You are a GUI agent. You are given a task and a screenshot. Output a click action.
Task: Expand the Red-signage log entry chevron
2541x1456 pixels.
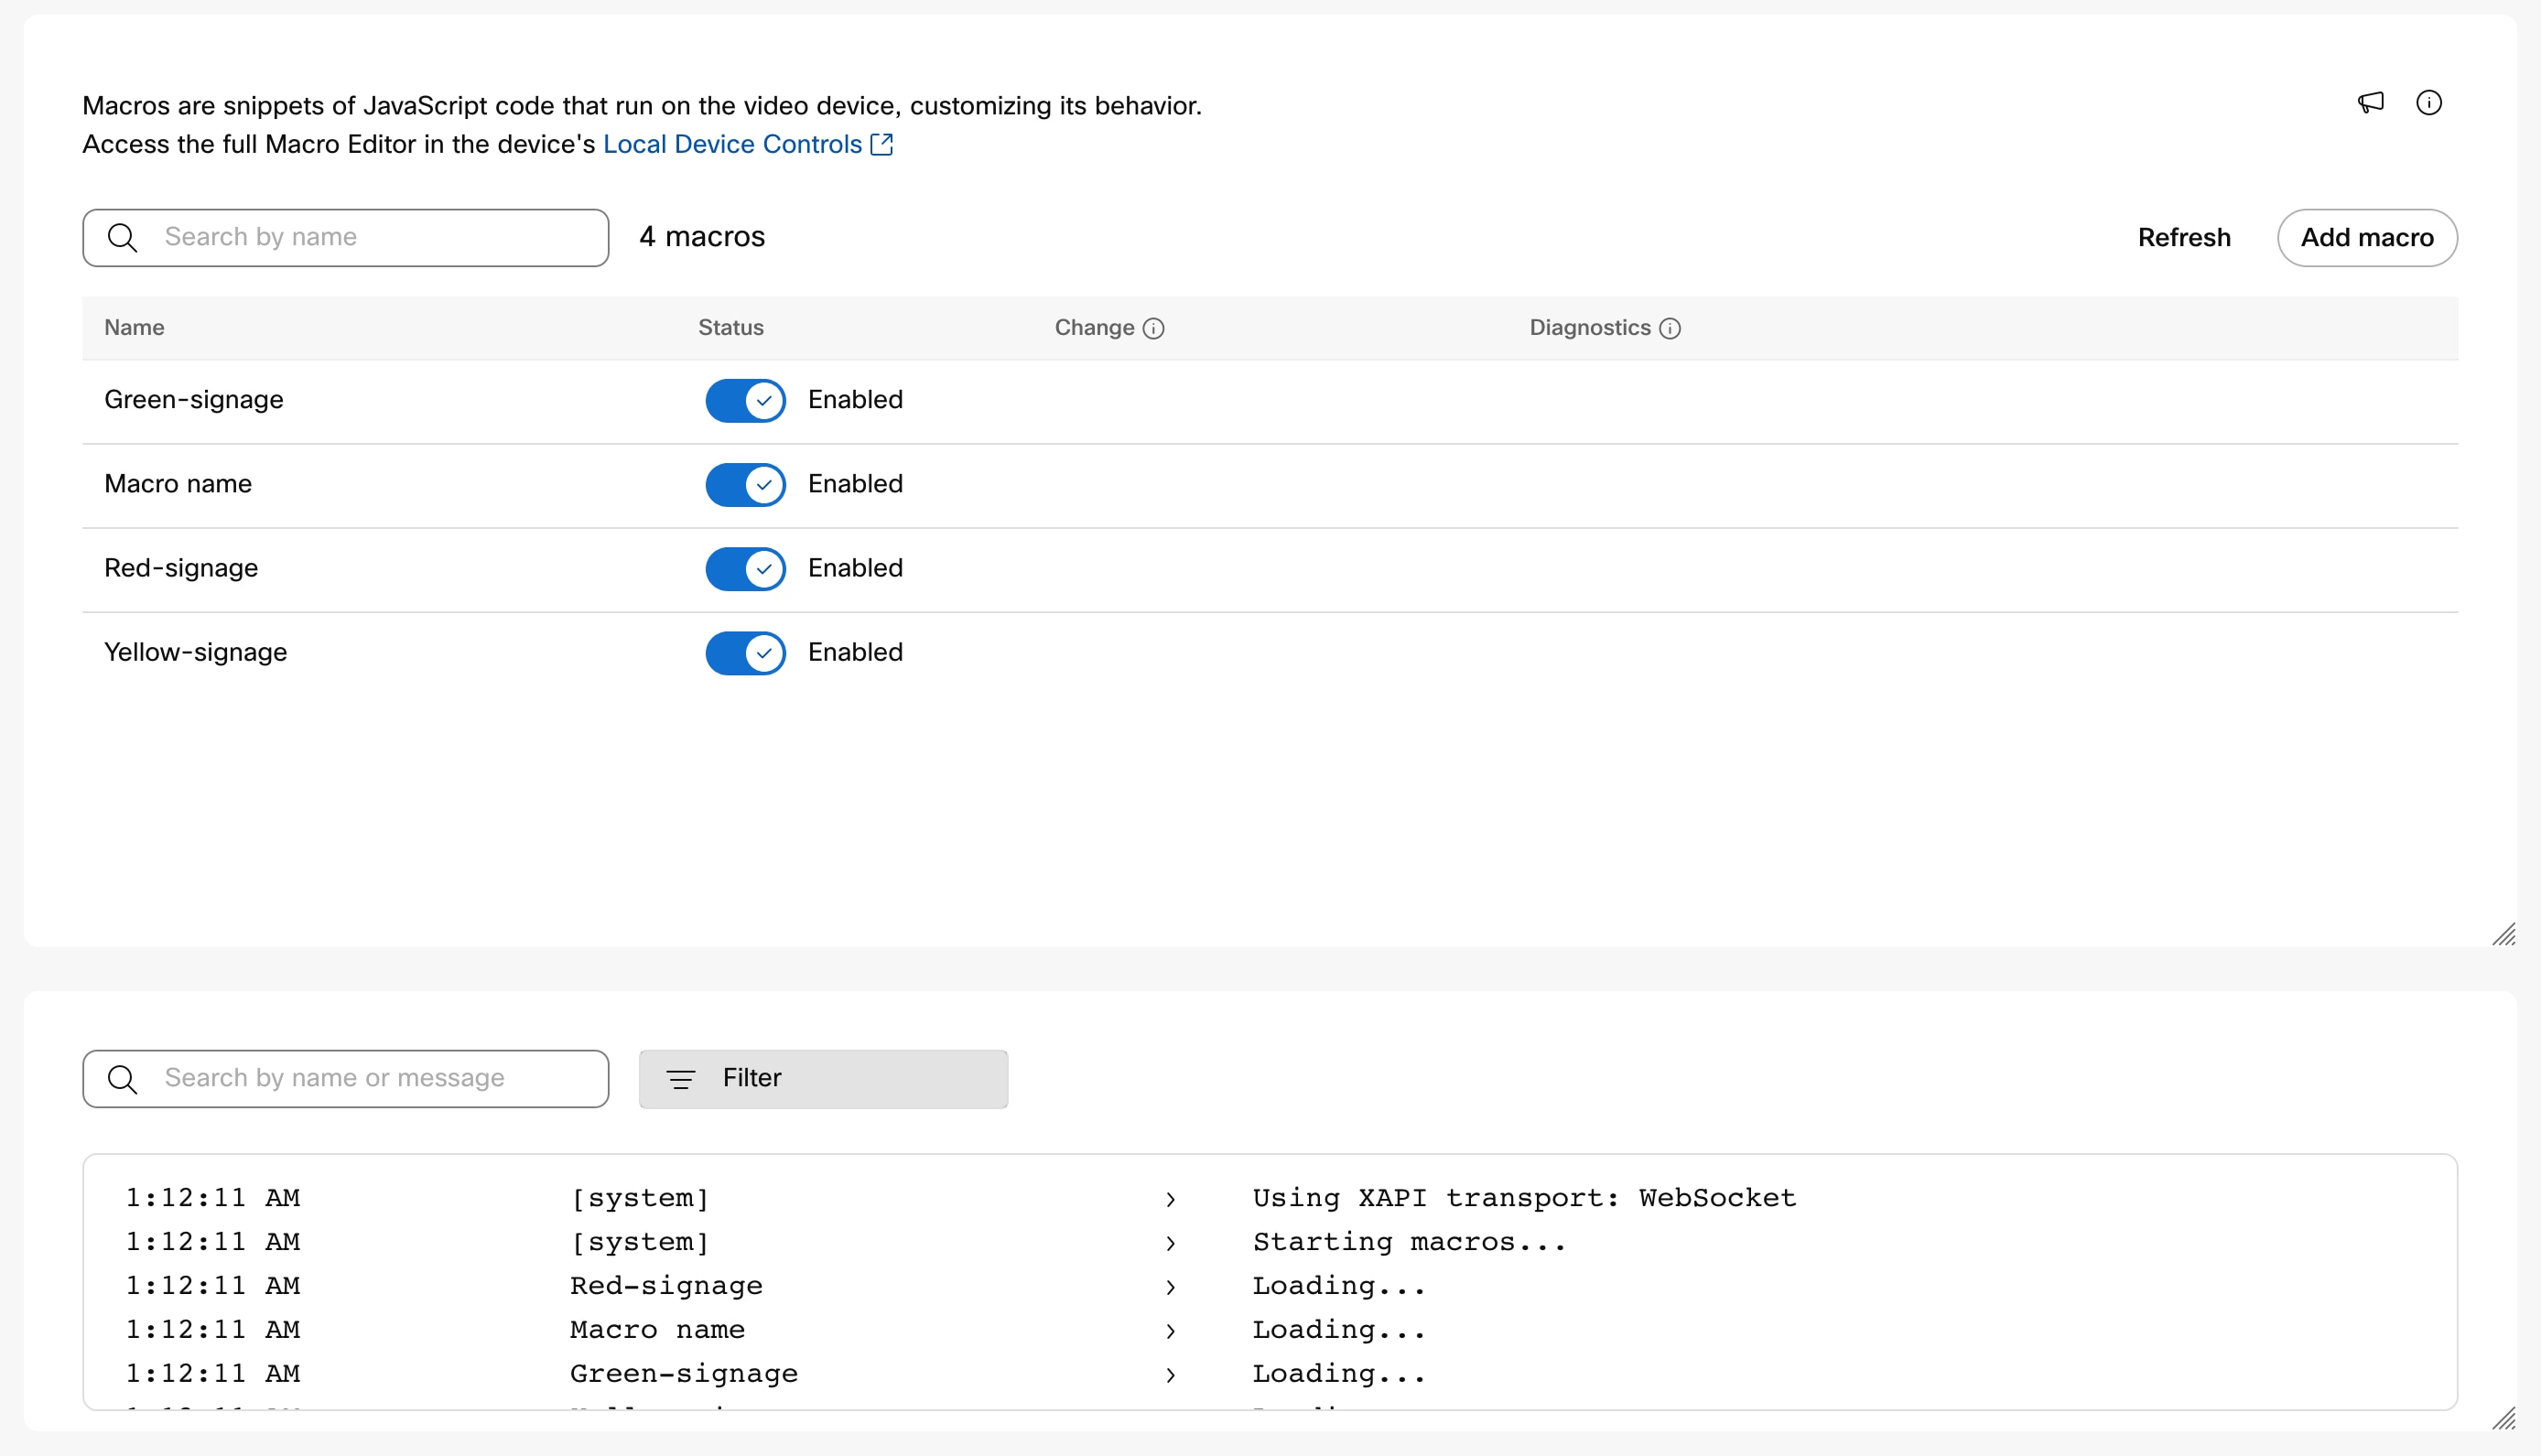(x=1169, y=1285)
